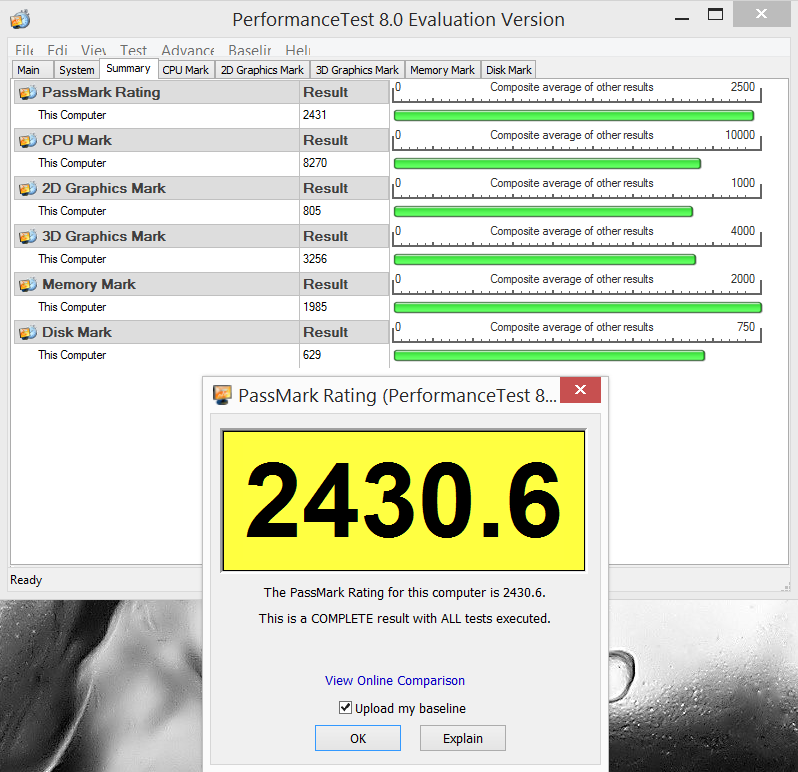Click the Disk Mark scale maximum 750

[x=746, y=327]
